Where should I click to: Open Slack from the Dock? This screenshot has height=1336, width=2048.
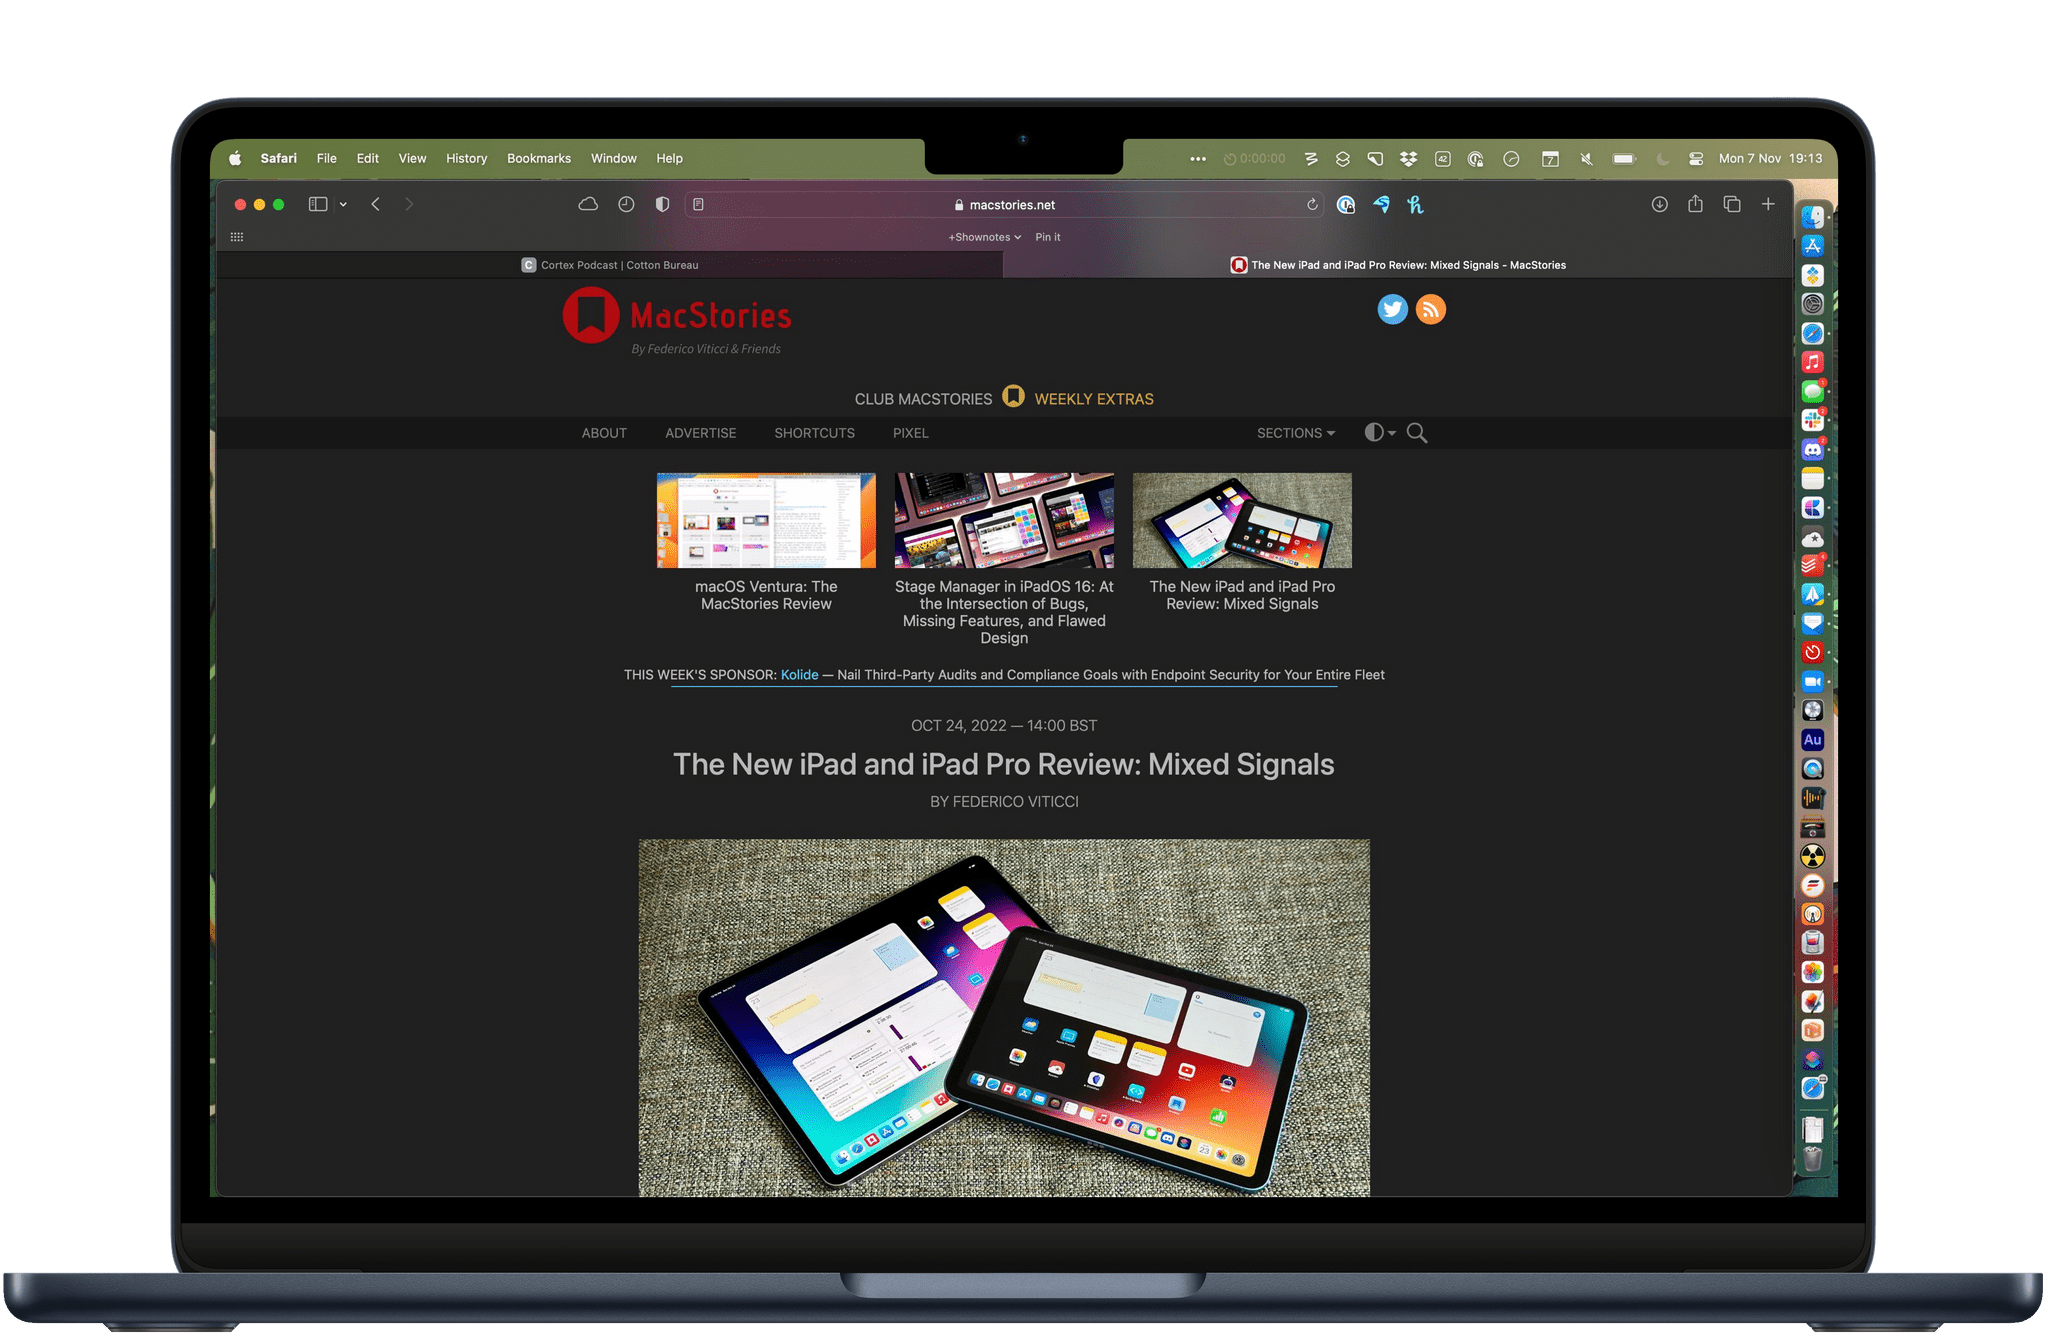coord(1812,420)
